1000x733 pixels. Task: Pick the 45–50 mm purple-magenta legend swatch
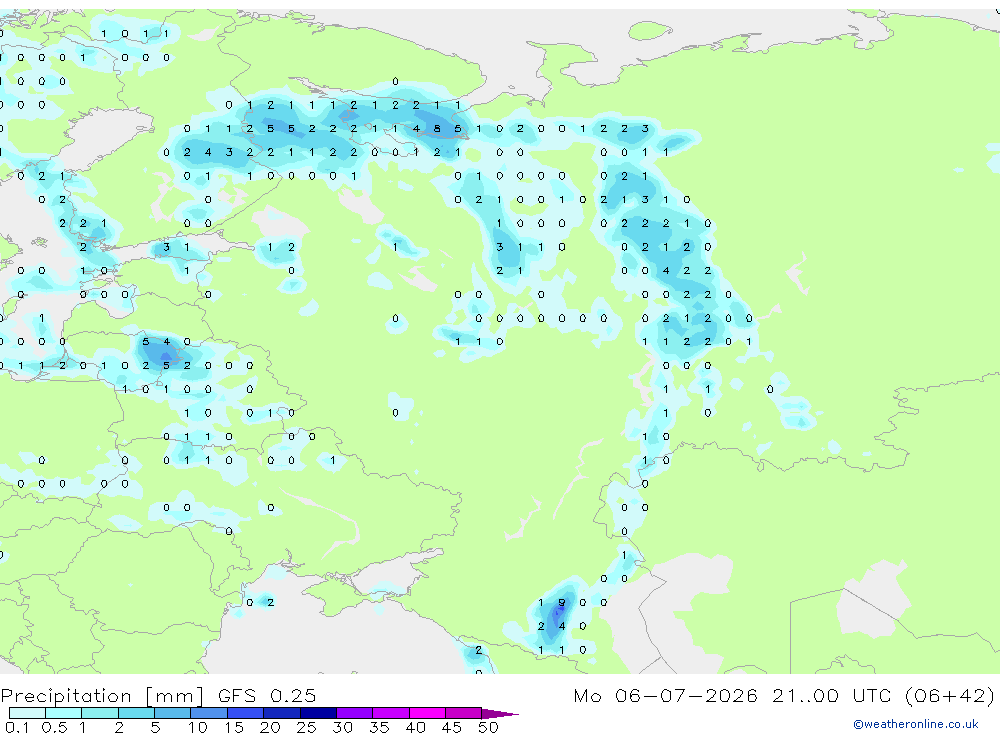[464, 713]
